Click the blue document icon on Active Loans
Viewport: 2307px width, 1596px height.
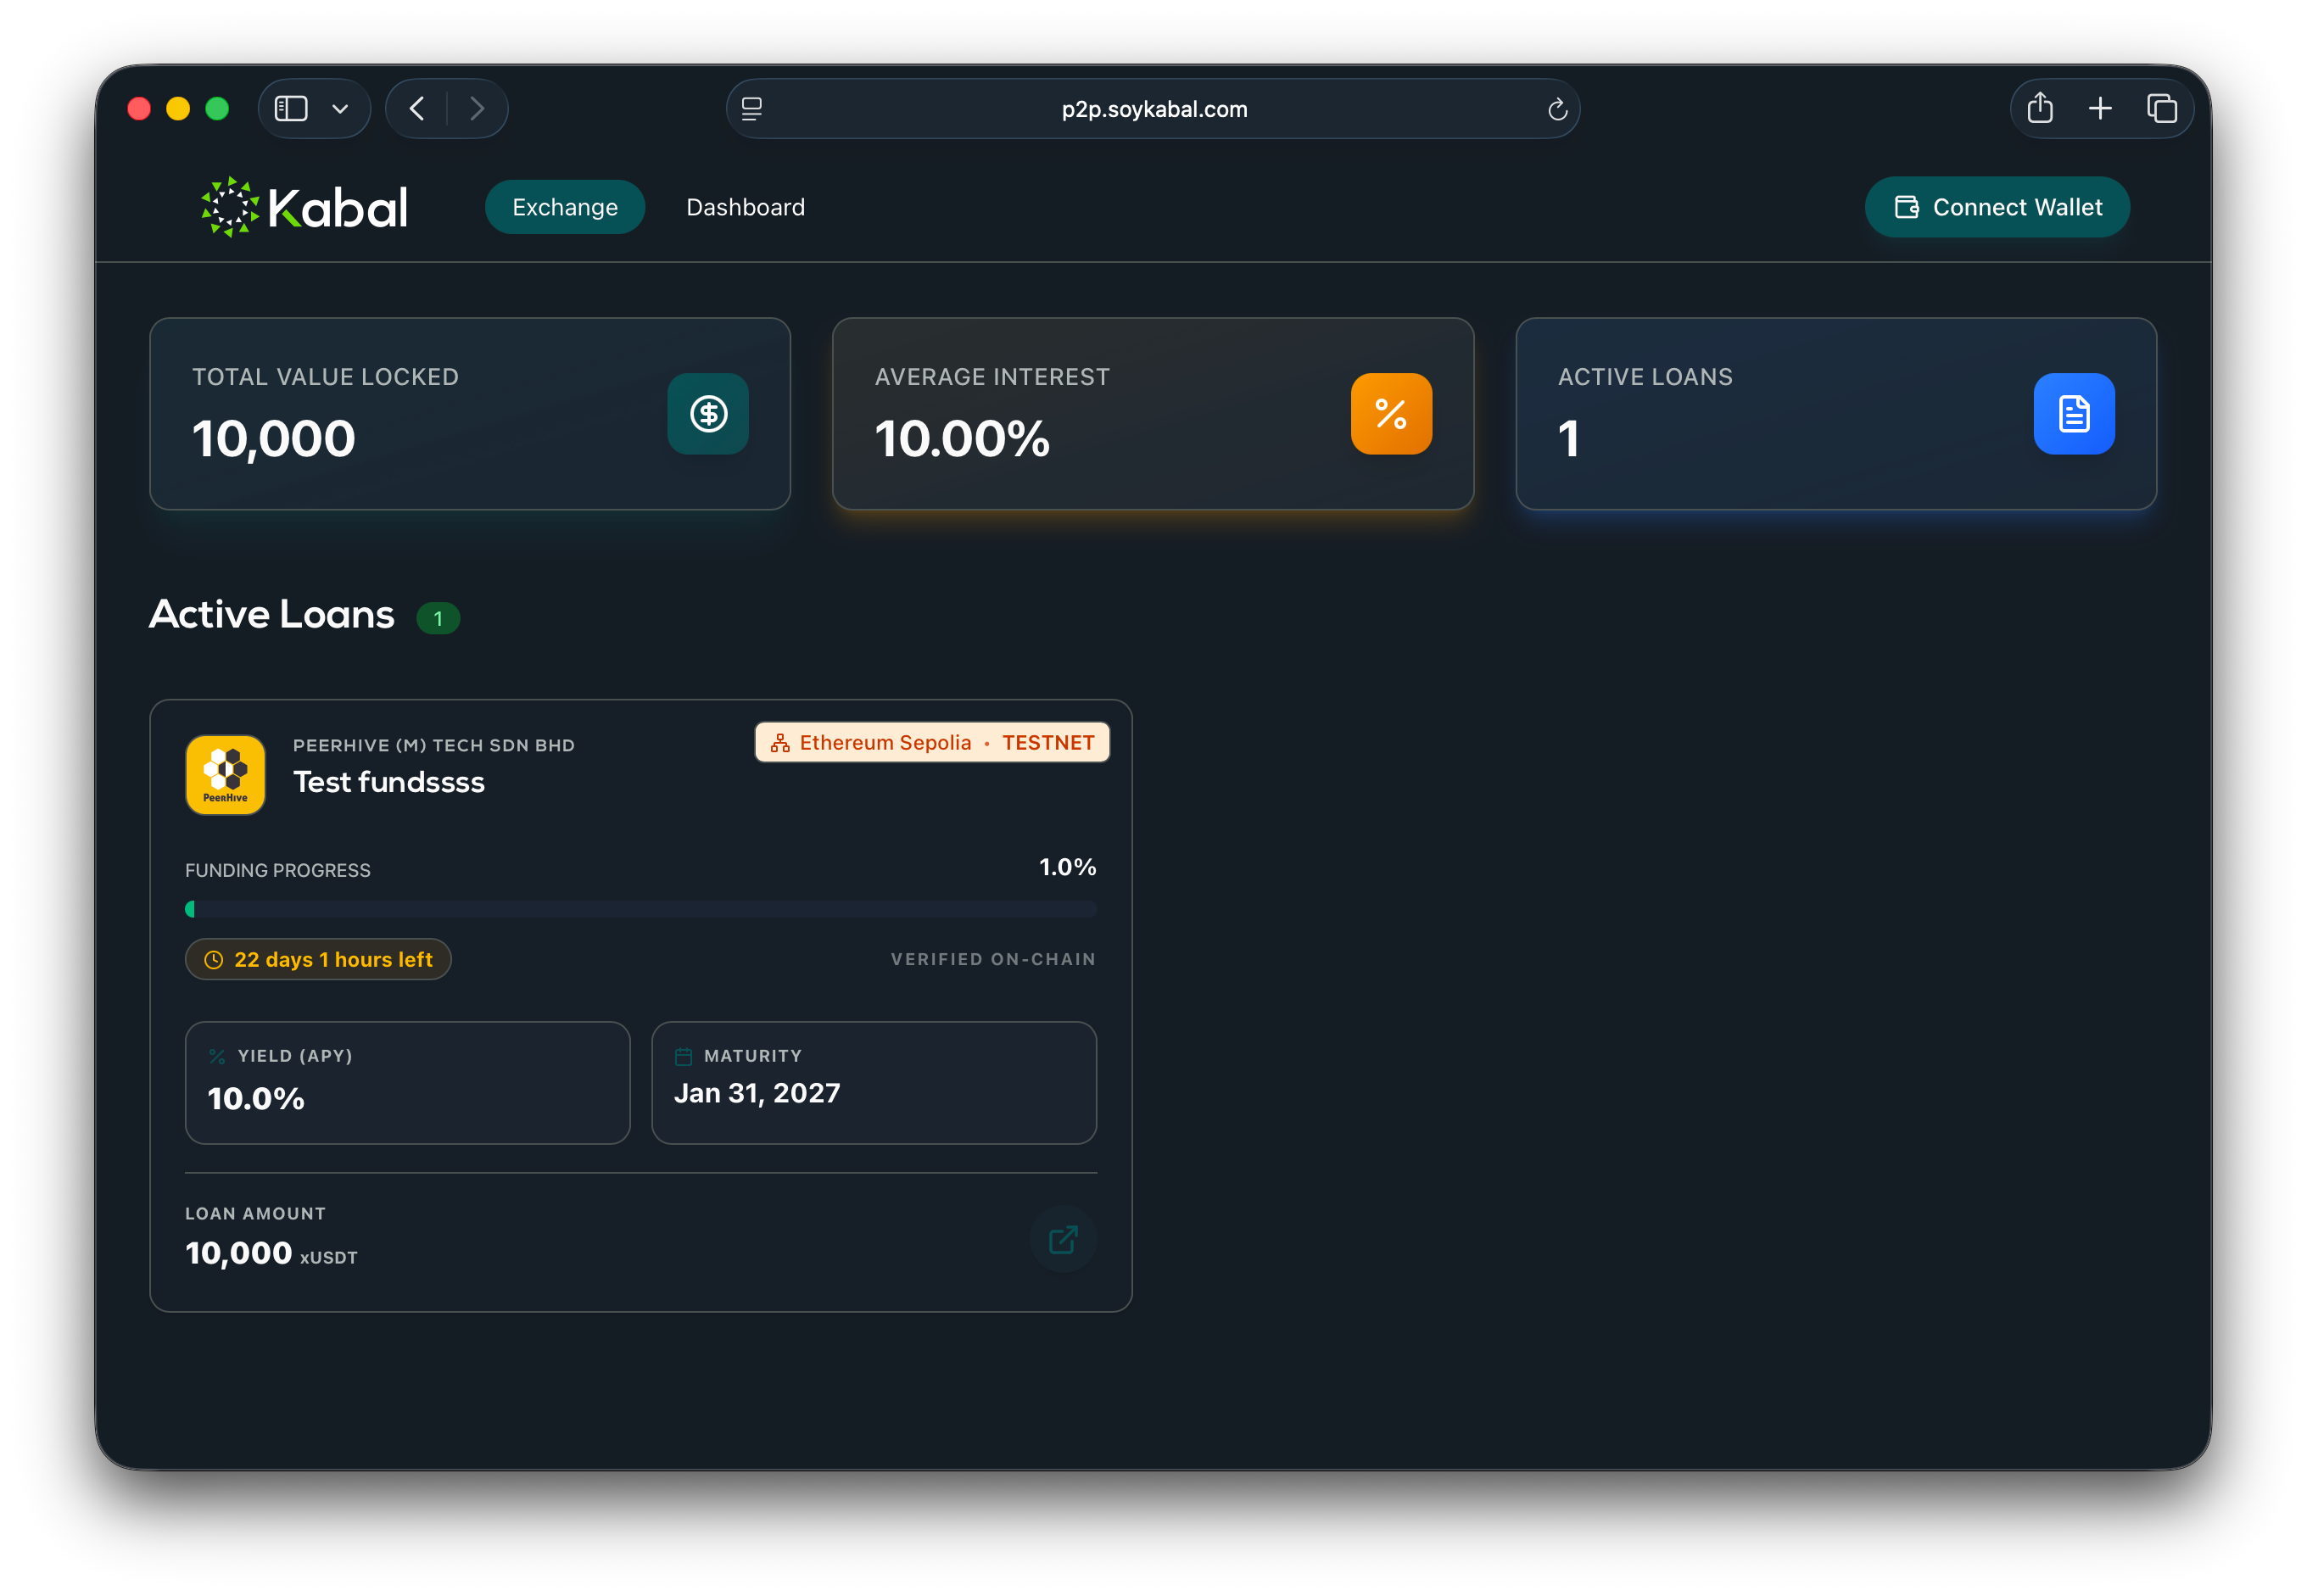(x=2073, y=414)
